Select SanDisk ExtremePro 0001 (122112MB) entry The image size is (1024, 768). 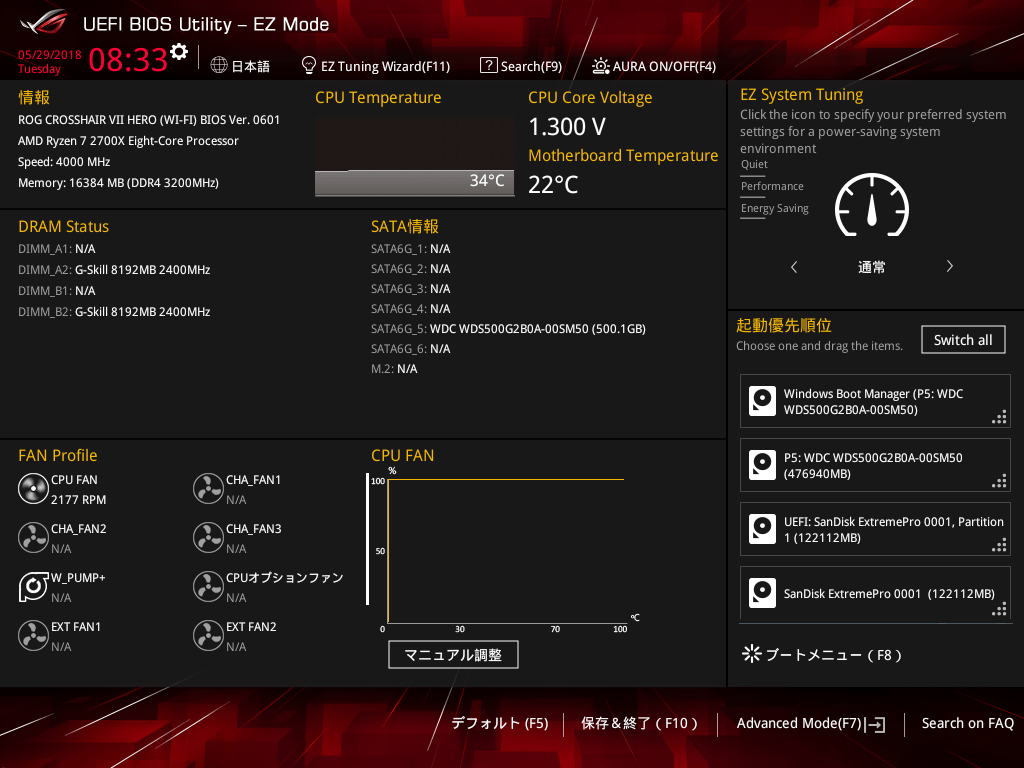click(x=875, y=592)
